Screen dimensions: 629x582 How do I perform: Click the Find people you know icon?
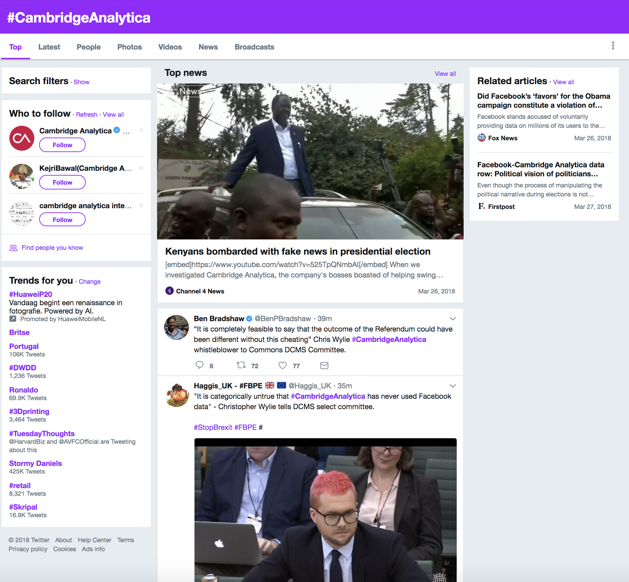[x=13, y=248]
